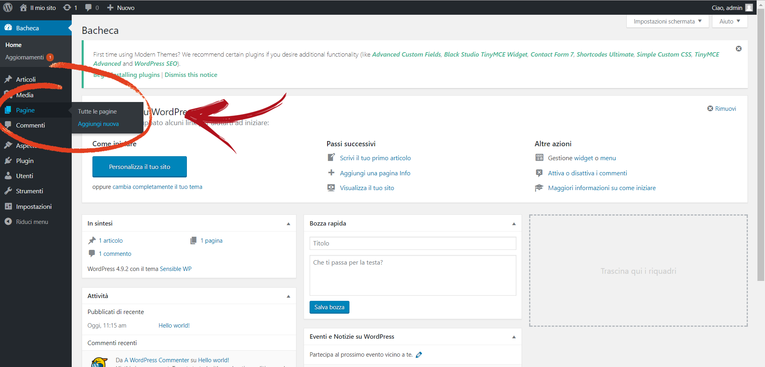The image size is (765, 367).
Task: Click the pin icon beside '1 articolo'
Action: [x=92, y=241]
